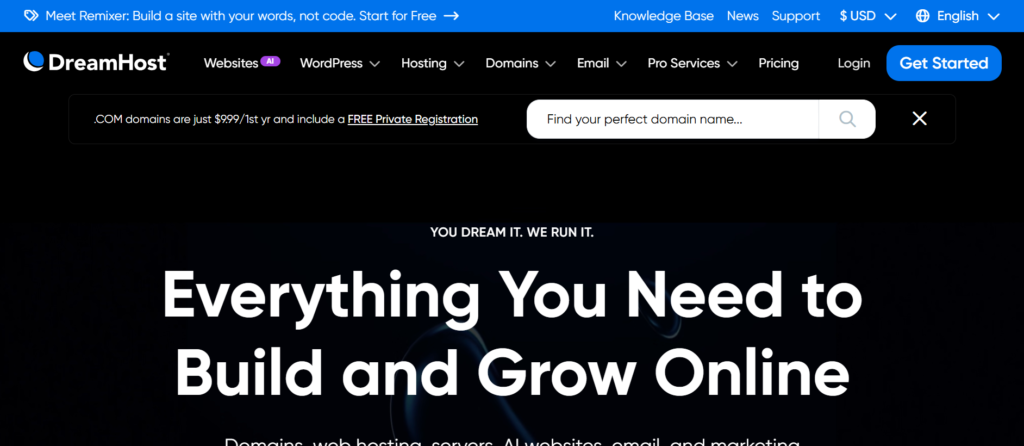This screenshot has height=446, width=1024.
Task: Click the Build and Grow Online heading line
Action: pos(512,370)
